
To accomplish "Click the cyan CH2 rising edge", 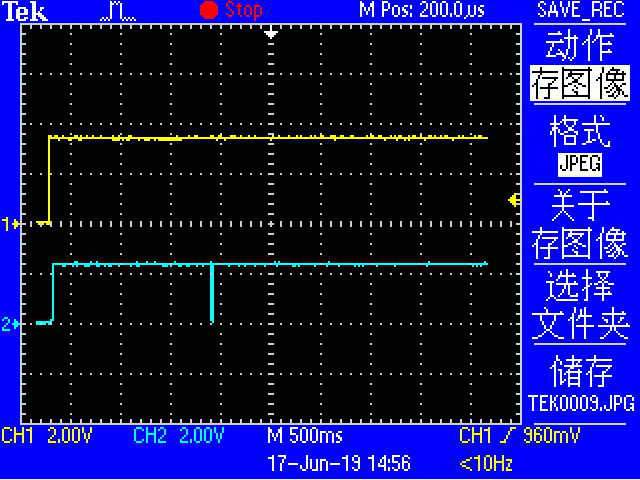I will (53, 293).
